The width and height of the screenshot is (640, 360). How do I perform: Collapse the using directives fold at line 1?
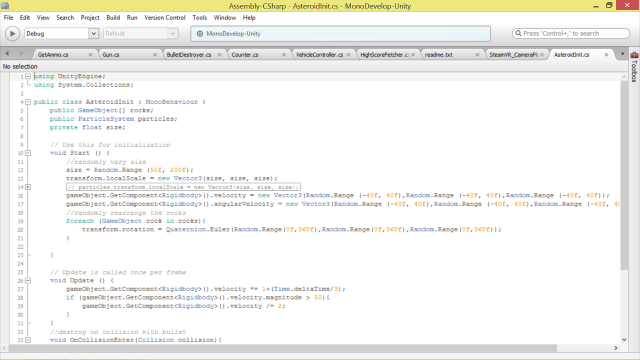(28, 76)
